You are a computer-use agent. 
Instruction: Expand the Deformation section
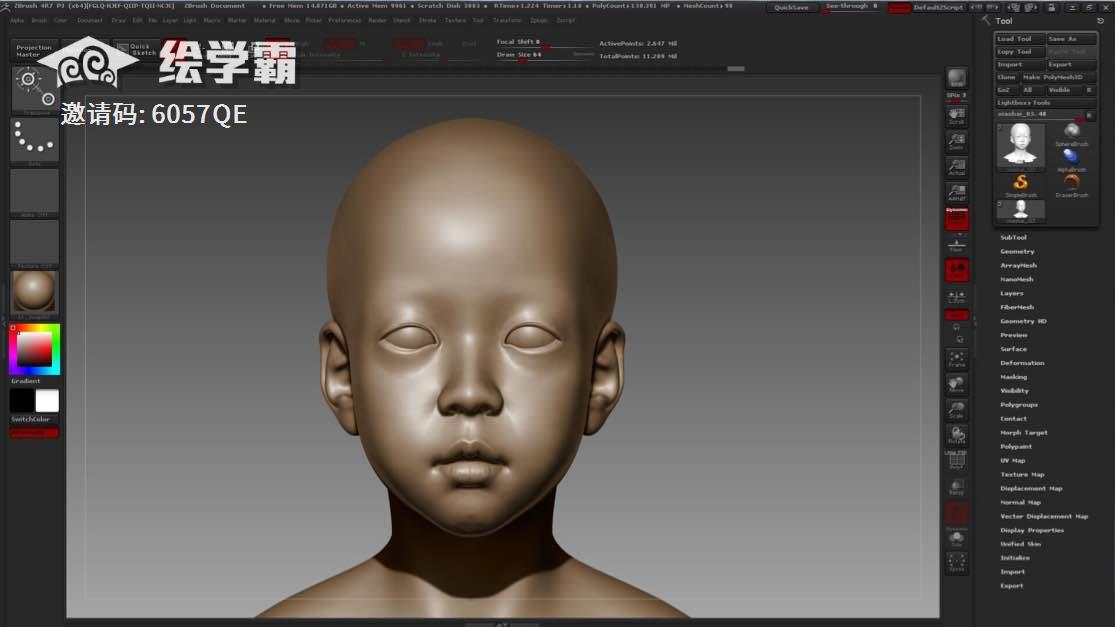coord(1022,363)
